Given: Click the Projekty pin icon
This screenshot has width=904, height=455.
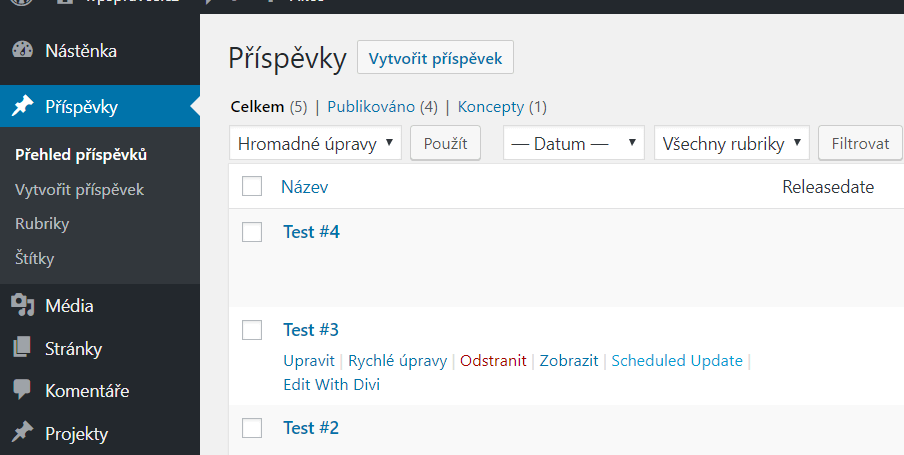Looking at the screenshot, I should (x=22, y=433).
